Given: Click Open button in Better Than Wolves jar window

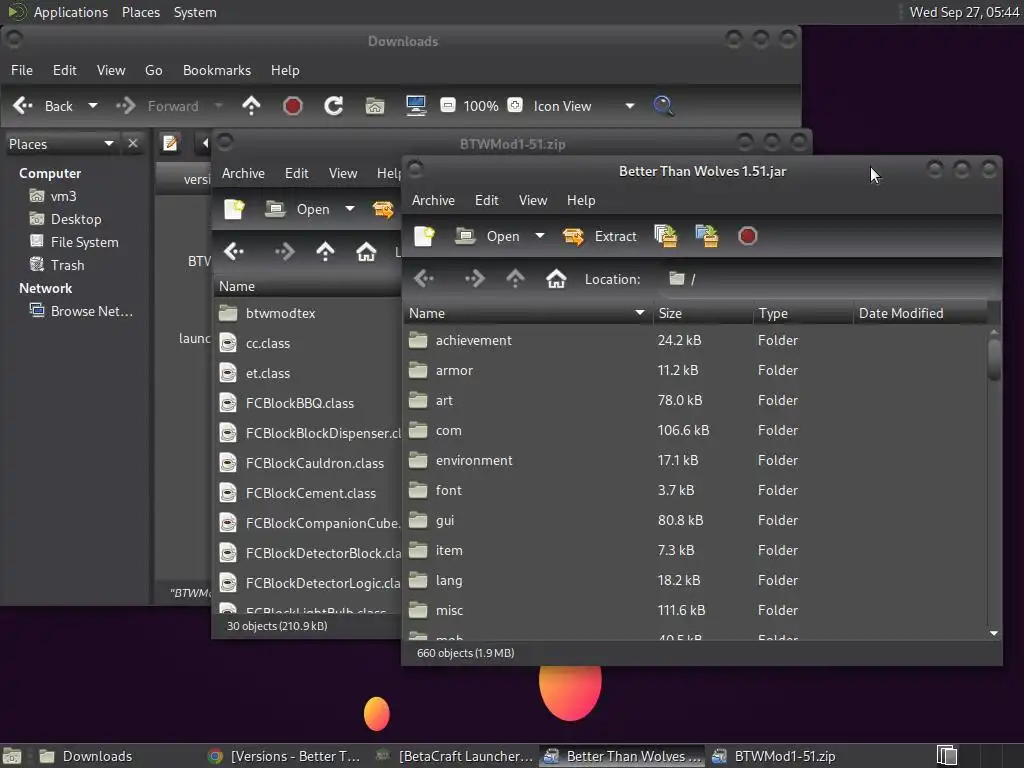Looking at the screenshot, I should point(487,236).
